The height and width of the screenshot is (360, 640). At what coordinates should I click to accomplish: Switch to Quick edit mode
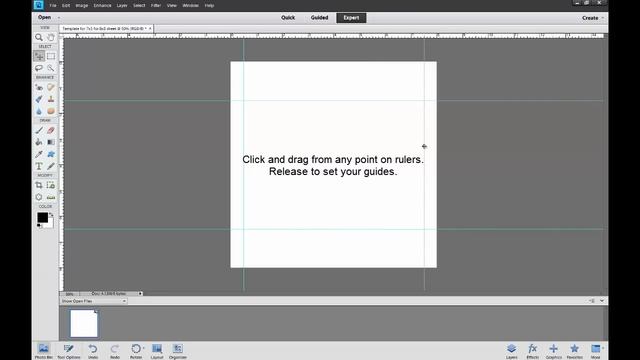pos(288,18)
